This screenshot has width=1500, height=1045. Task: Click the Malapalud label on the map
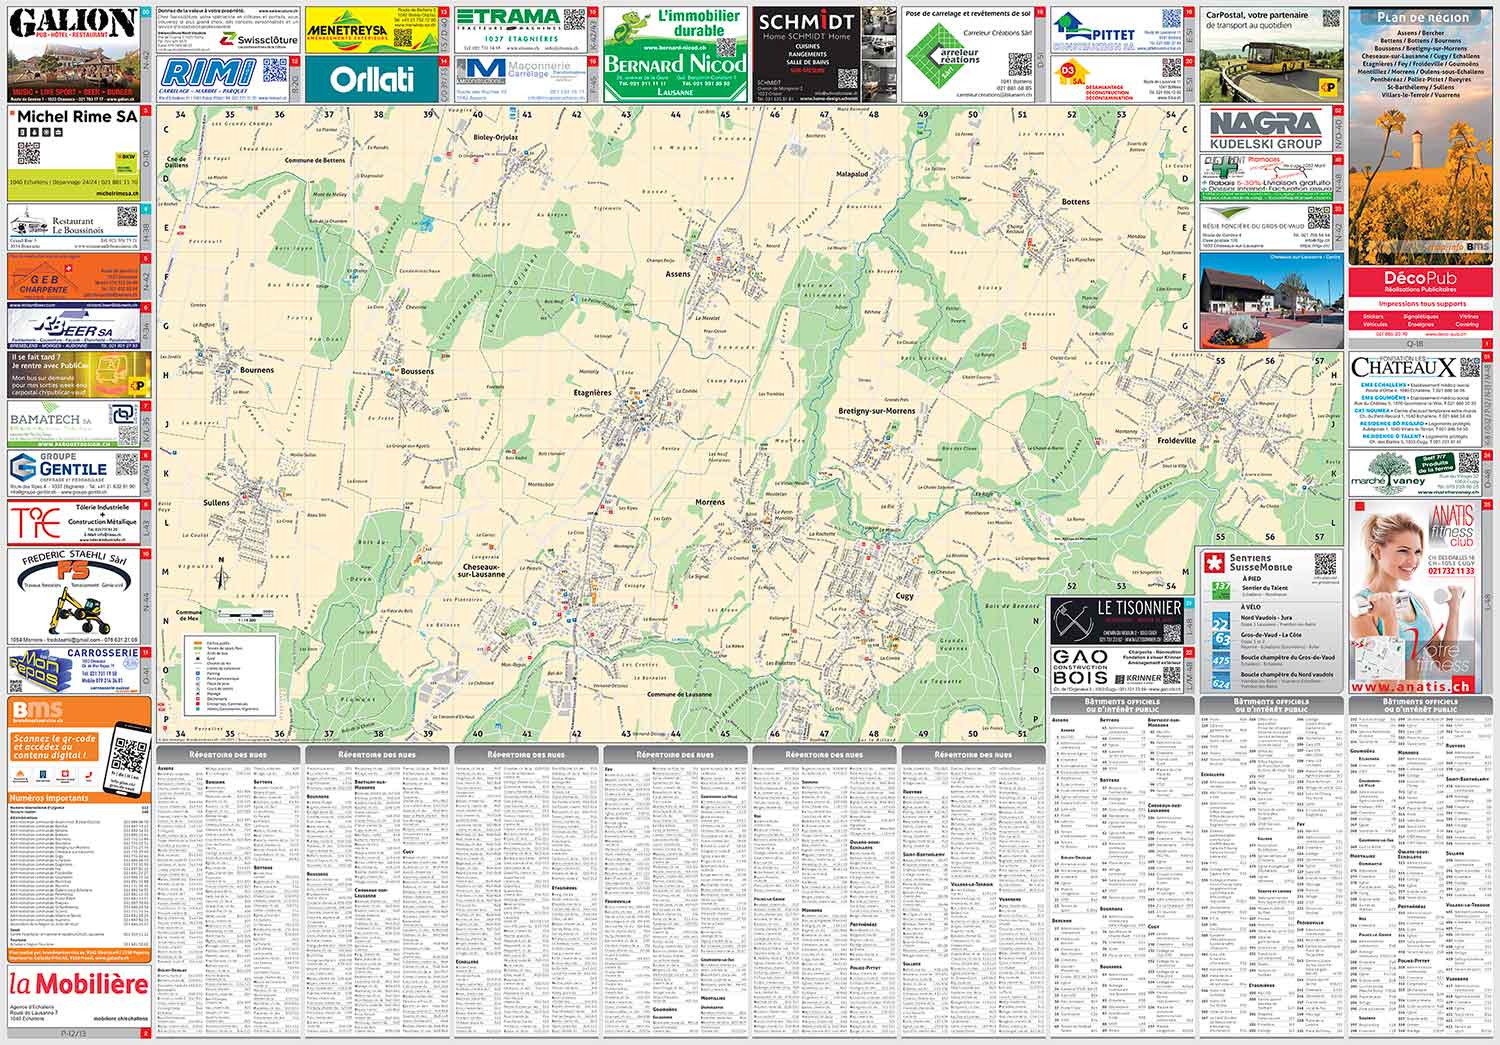(x=853, y=173)
